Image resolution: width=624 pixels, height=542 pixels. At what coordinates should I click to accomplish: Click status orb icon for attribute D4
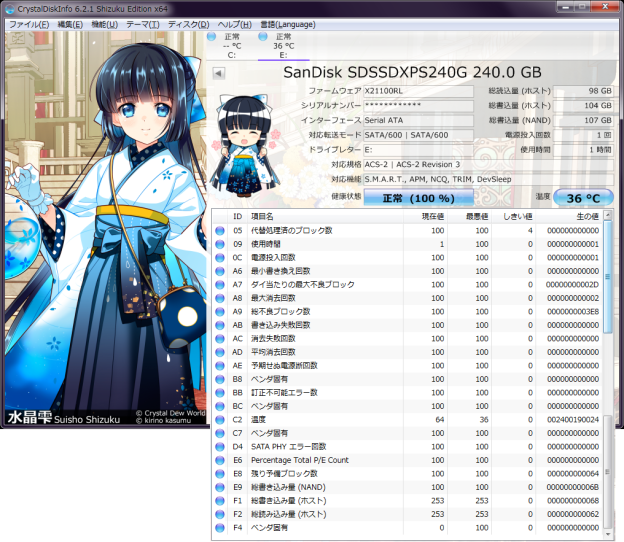(220, 447)
